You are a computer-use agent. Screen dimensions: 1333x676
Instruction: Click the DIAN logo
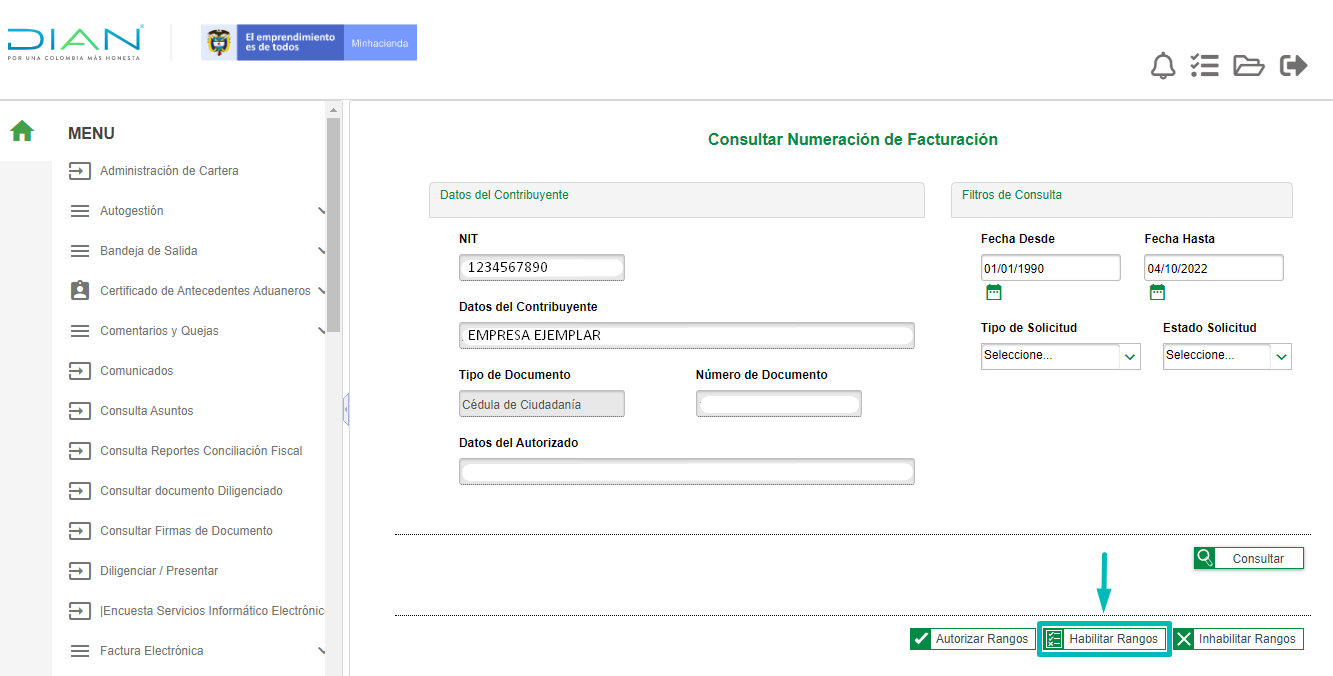(75, 43)
